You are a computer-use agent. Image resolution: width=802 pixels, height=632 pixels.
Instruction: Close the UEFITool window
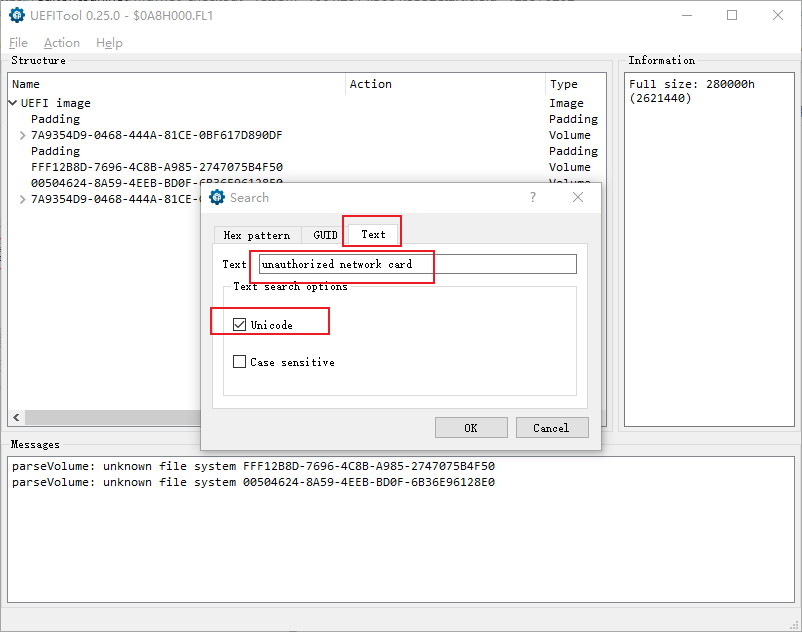[x=777, y=15]
